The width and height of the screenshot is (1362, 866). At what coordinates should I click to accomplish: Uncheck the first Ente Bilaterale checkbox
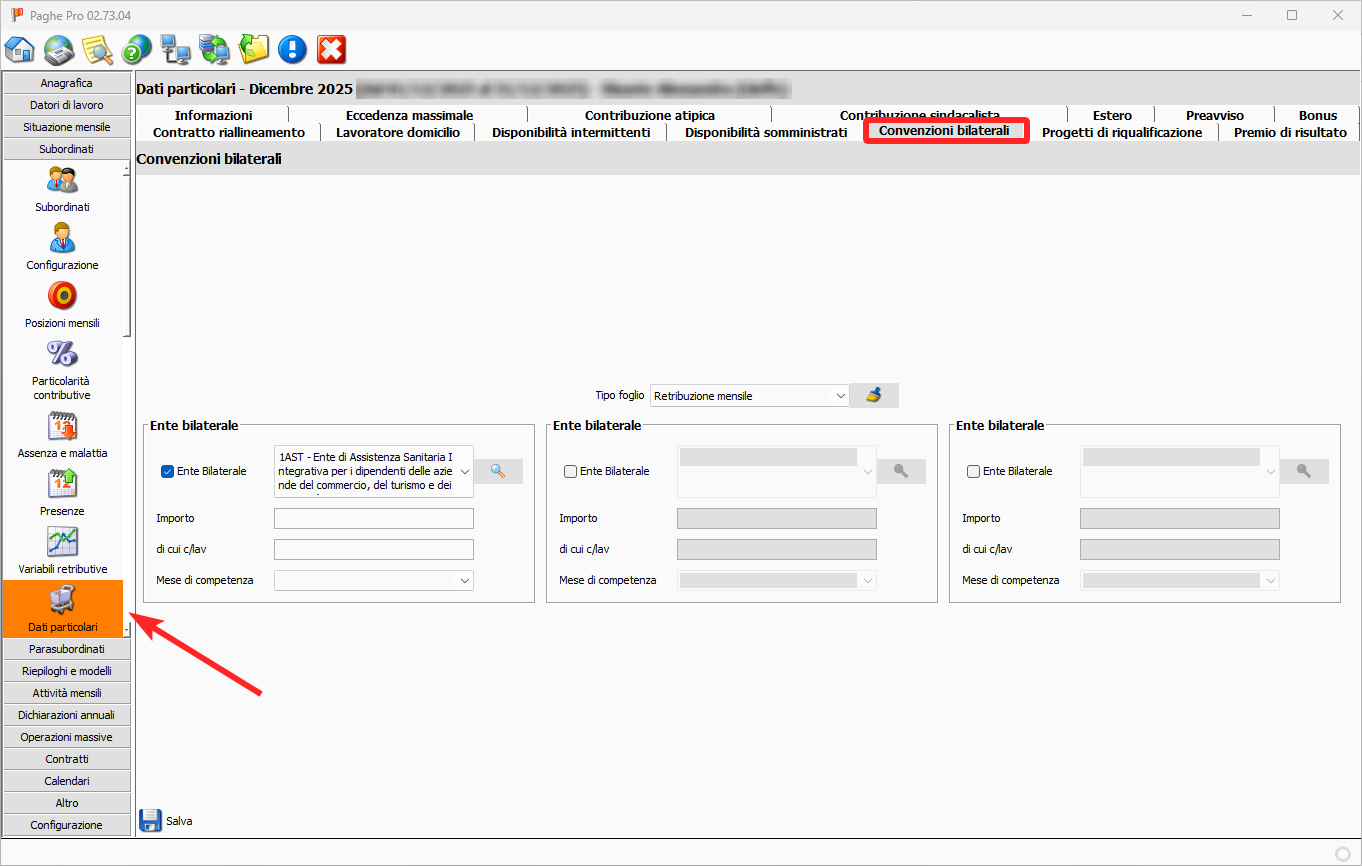click(x=167, y=472)
